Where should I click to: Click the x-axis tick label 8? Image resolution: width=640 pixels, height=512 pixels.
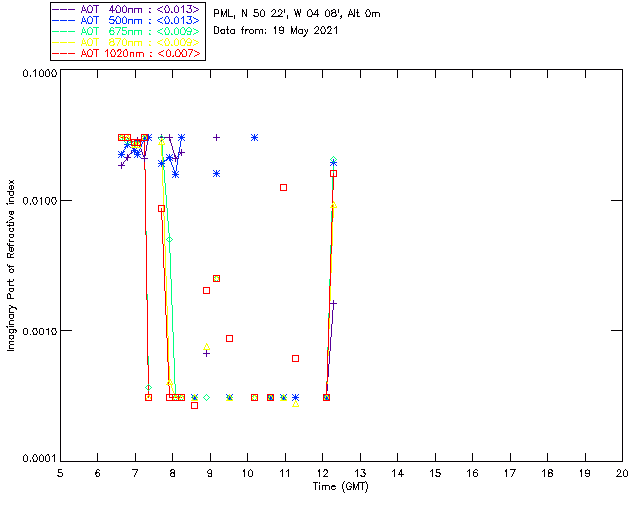click(x=173, y=473)
